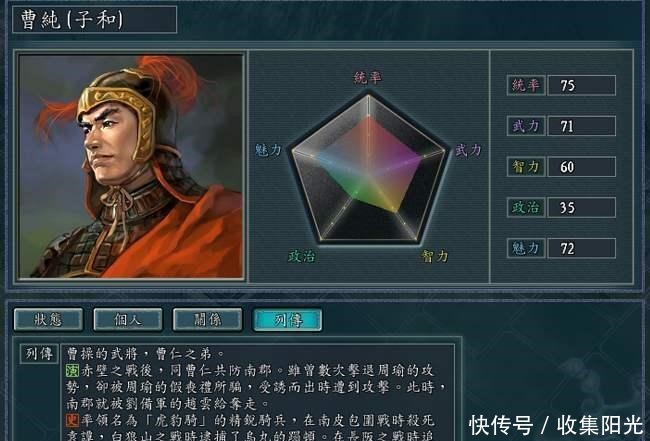Select the 武力 value field showing 71
The image size is (650, 441).
[x=582, y=126]
